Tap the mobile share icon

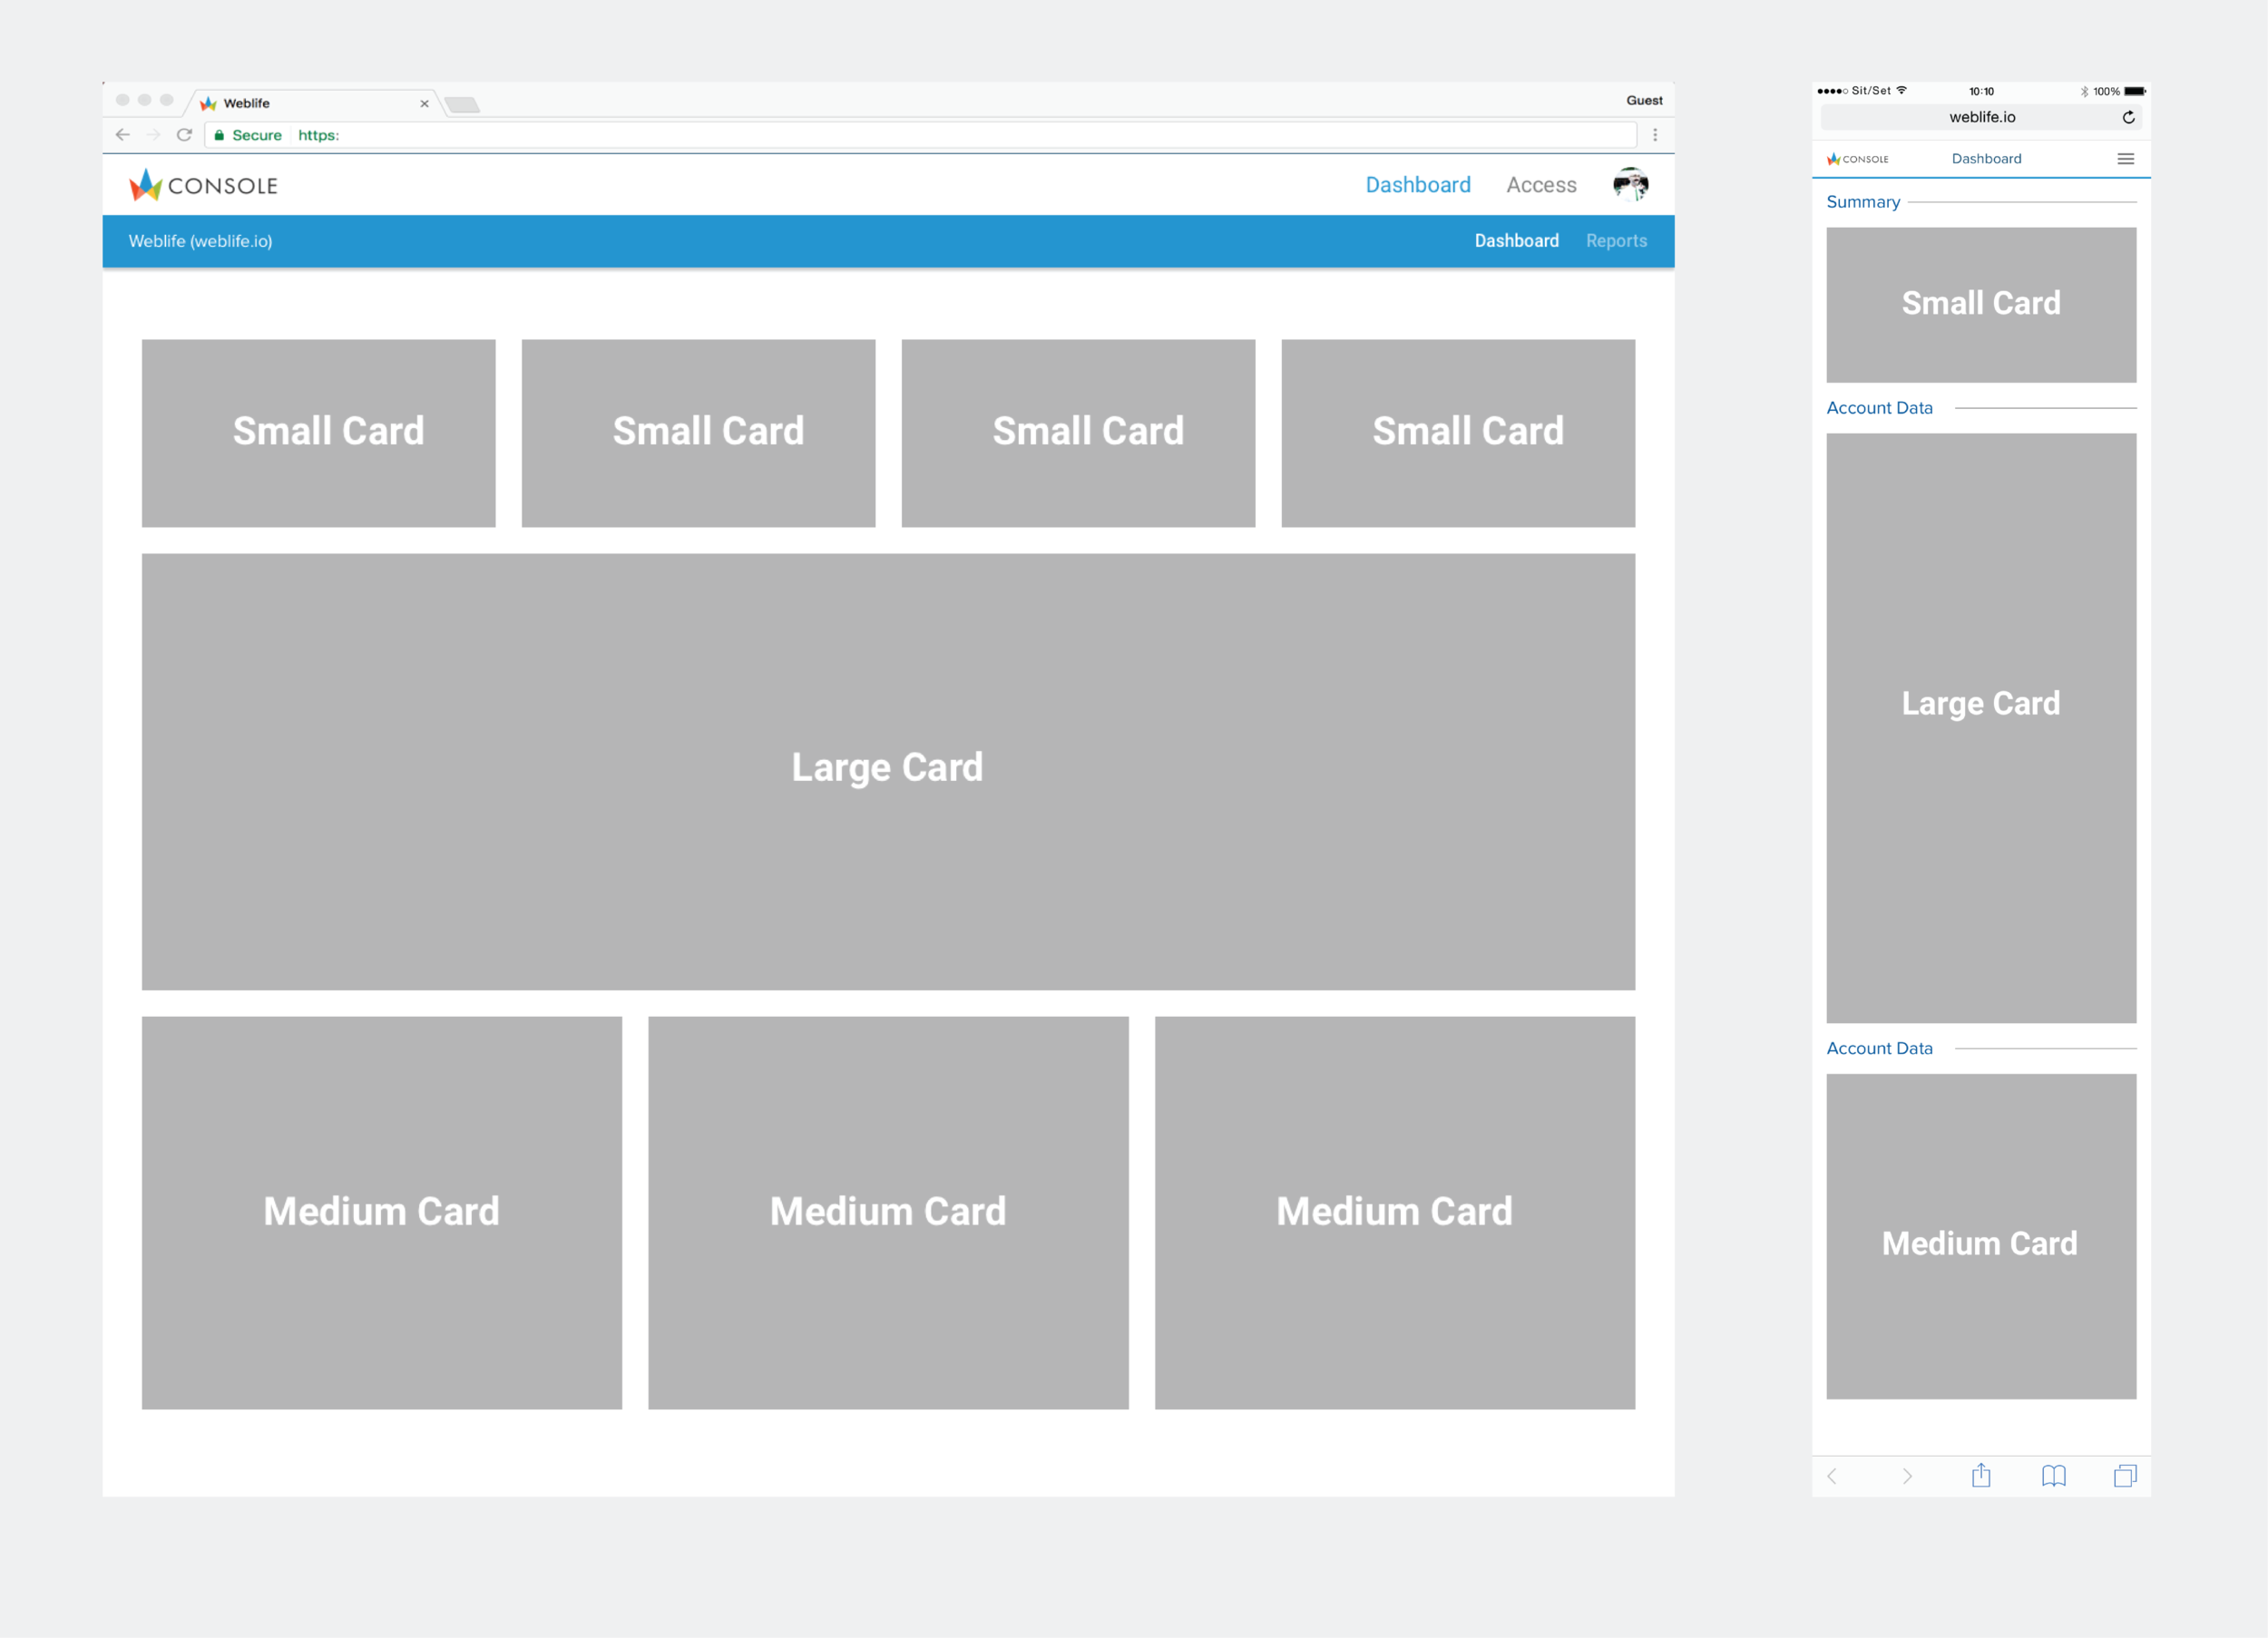(x=1981, y=1476)
